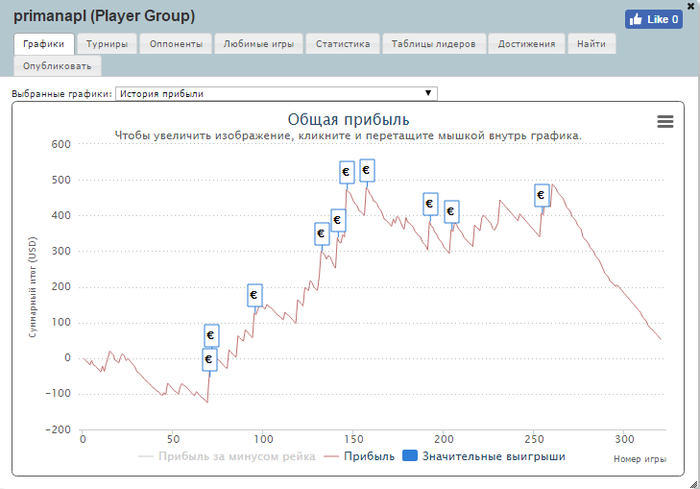Click the euro win flag near game 96
The height and width of the screenshot is (489, 700).
pyautogui.click(x=255, y=296)
